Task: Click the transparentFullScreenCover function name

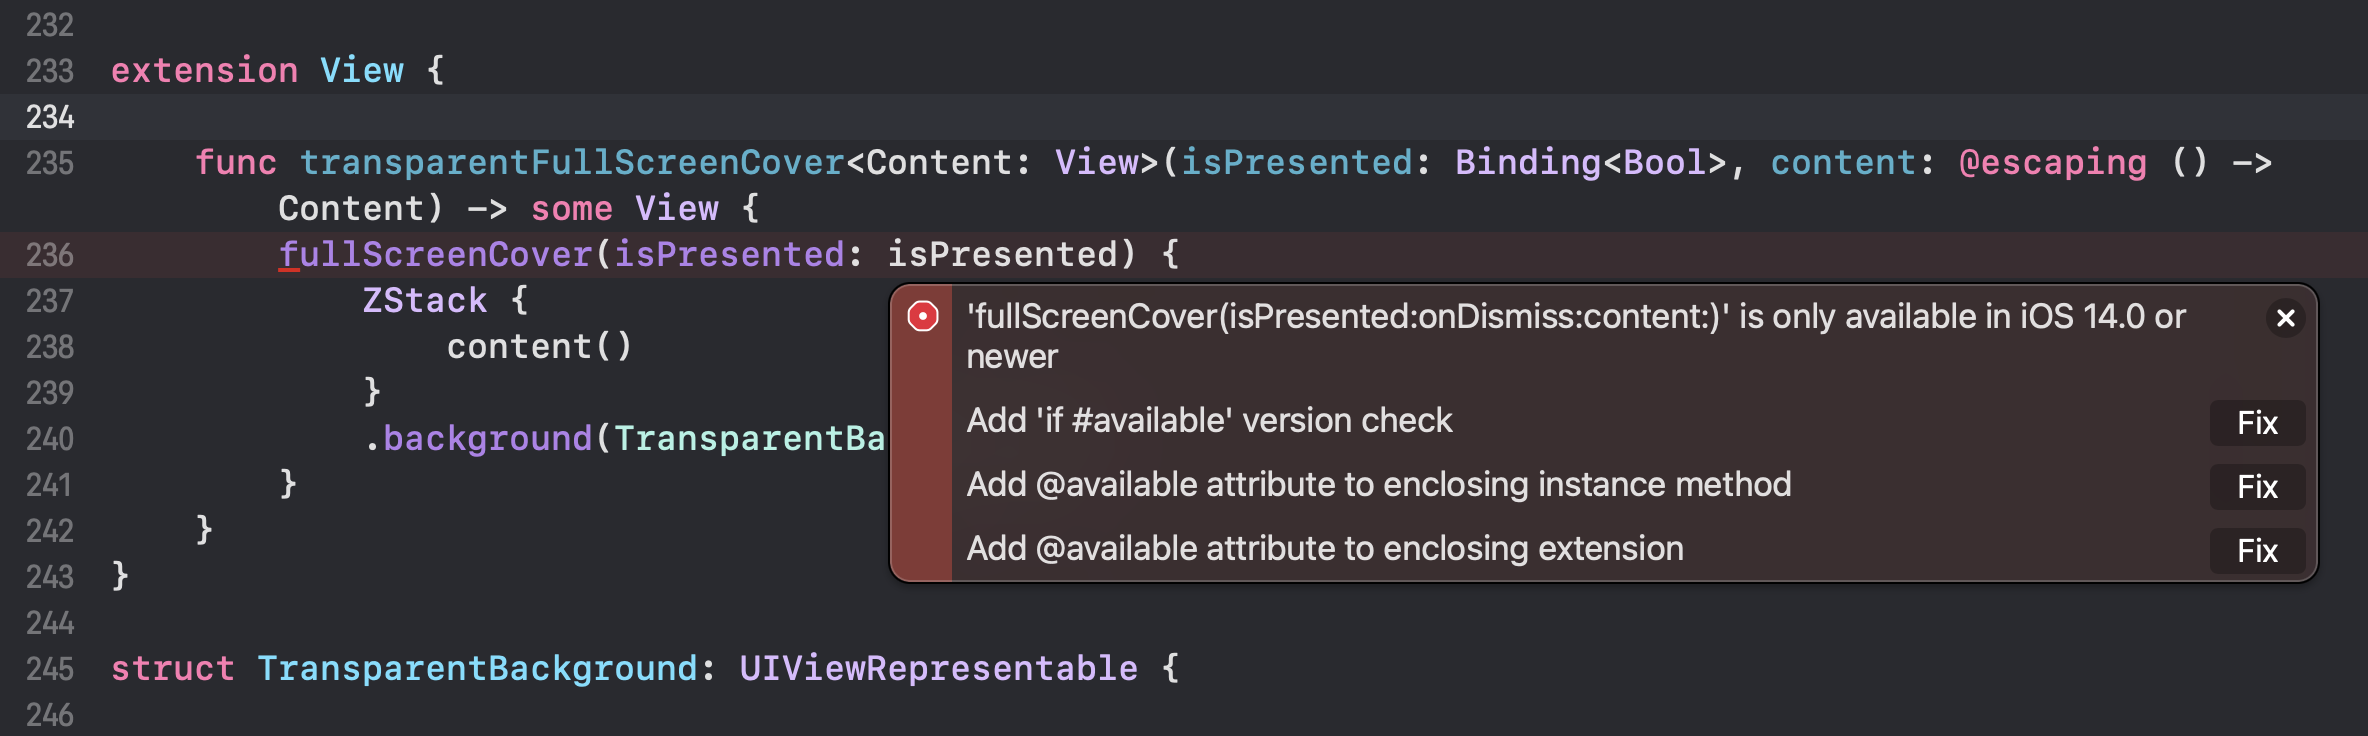Action: [x=570, y=161]
